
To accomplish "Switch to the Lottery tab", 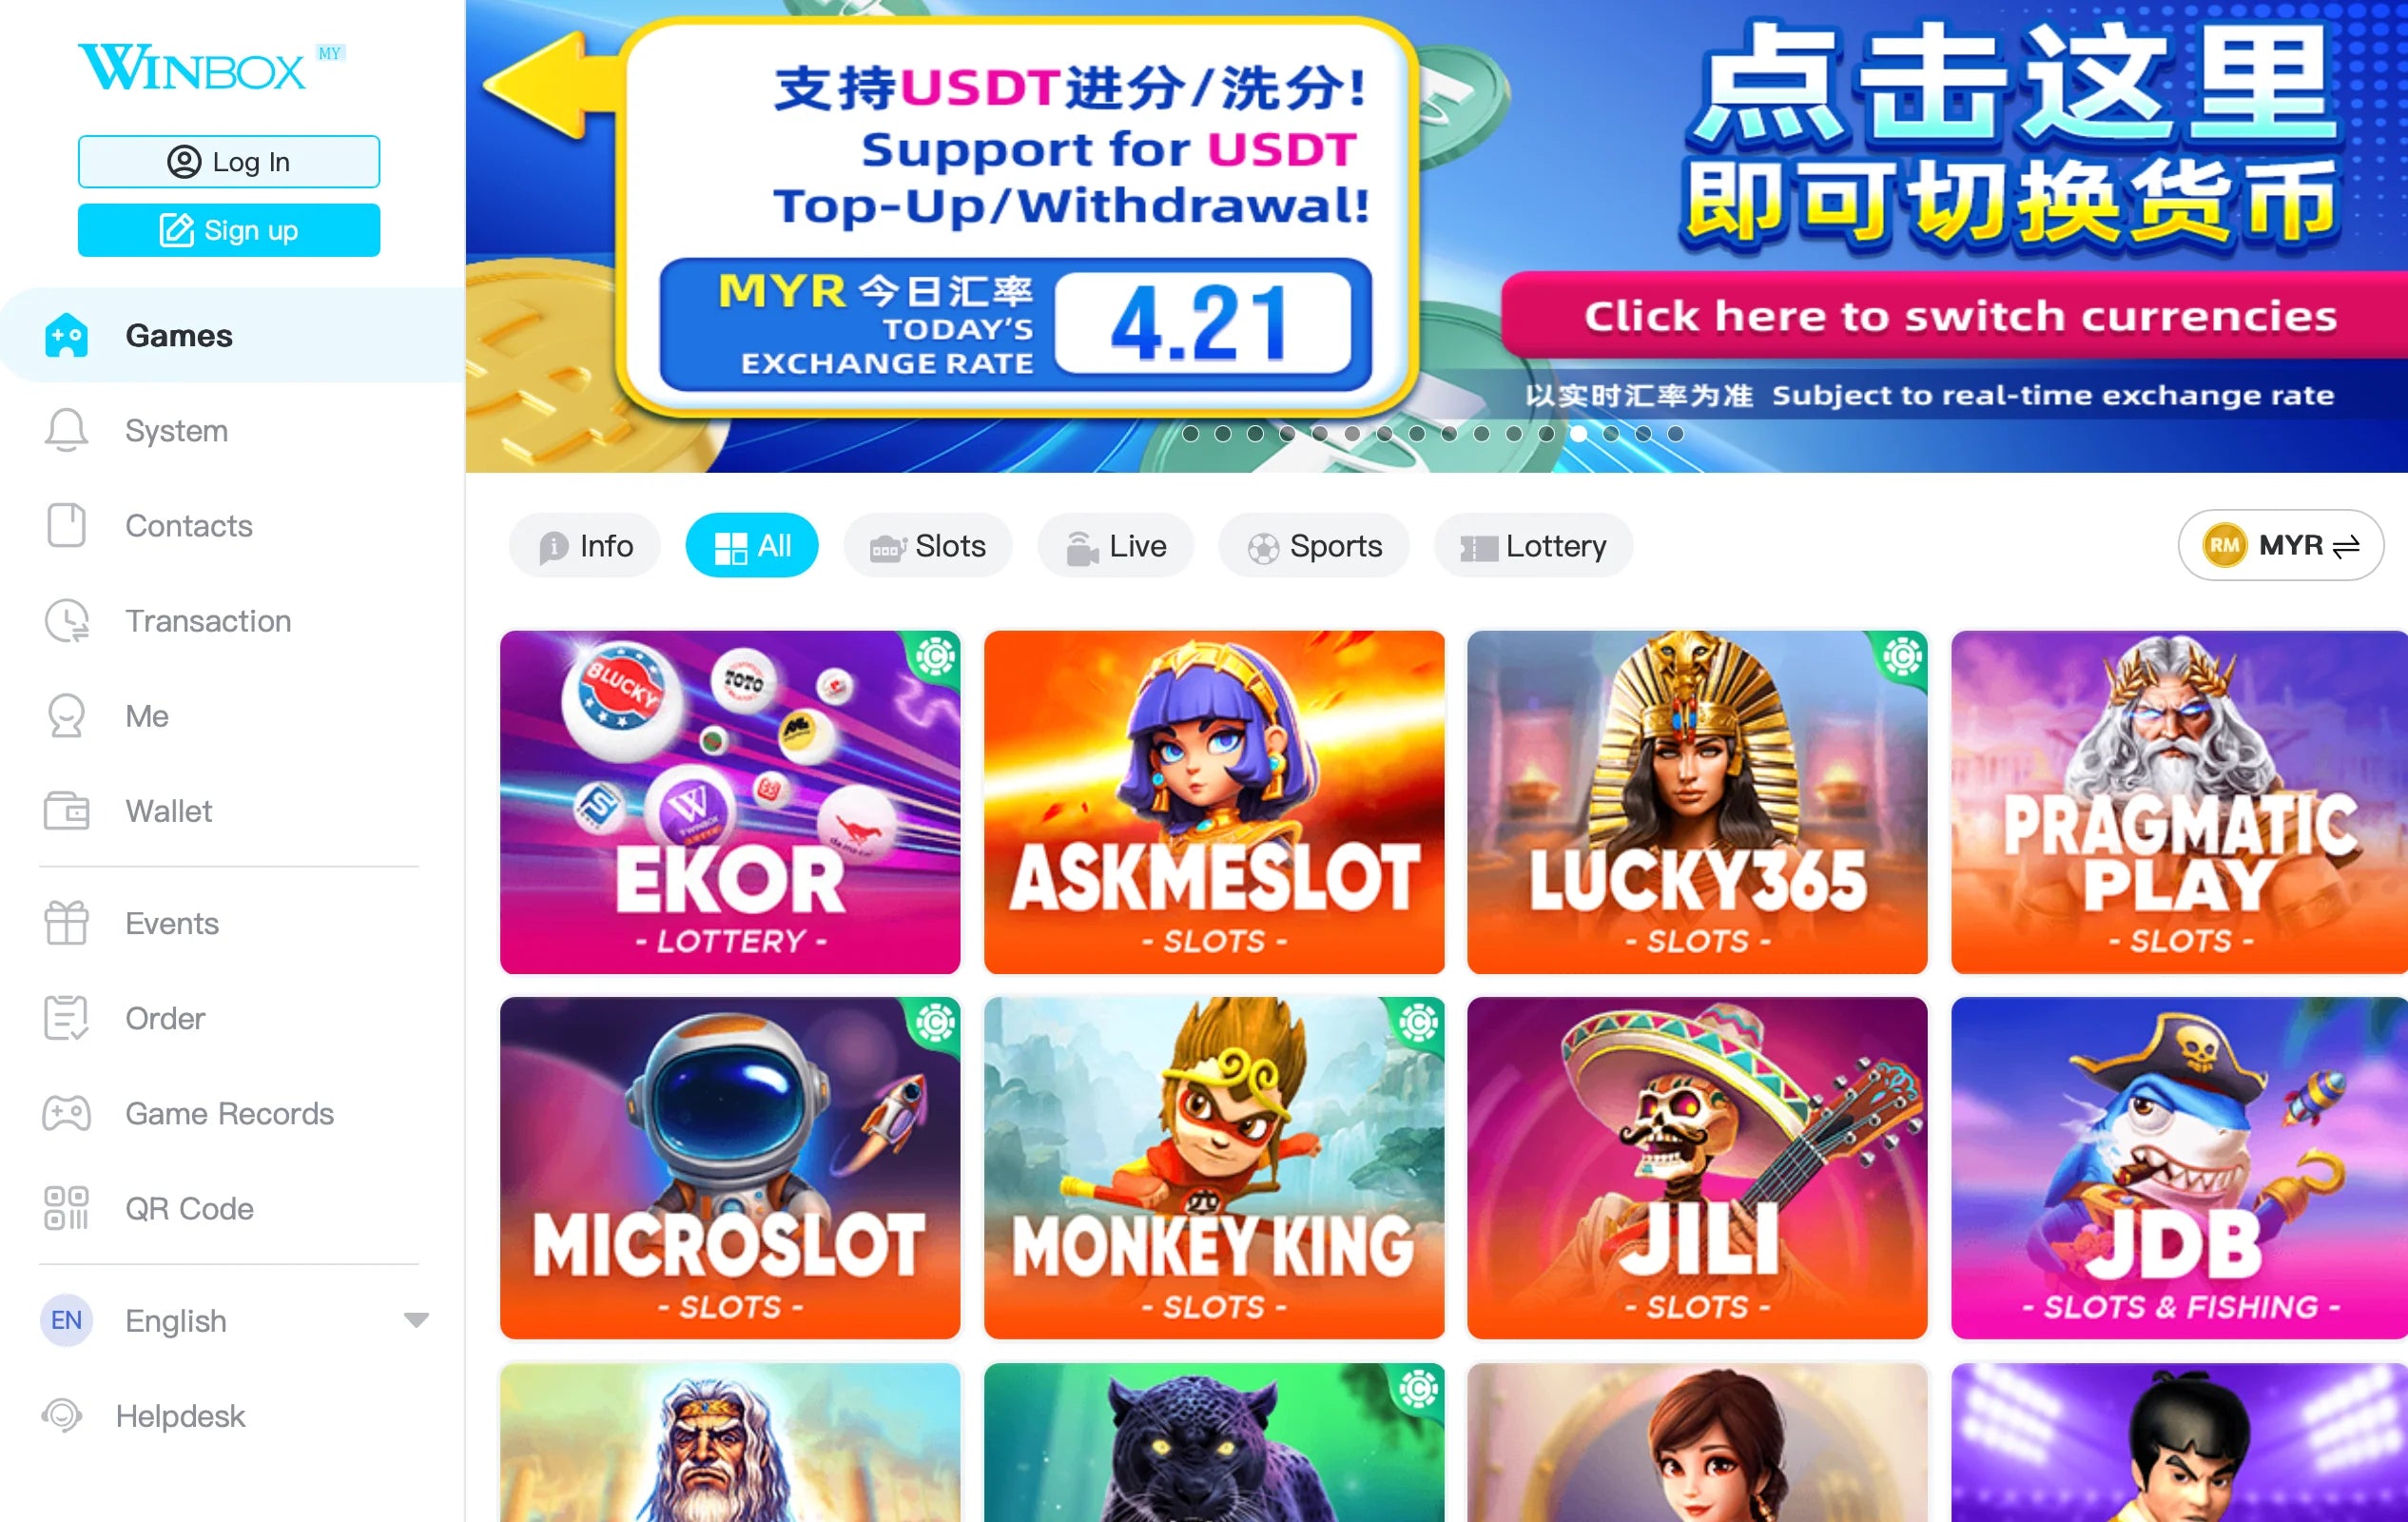I will tap(1533, 546).
